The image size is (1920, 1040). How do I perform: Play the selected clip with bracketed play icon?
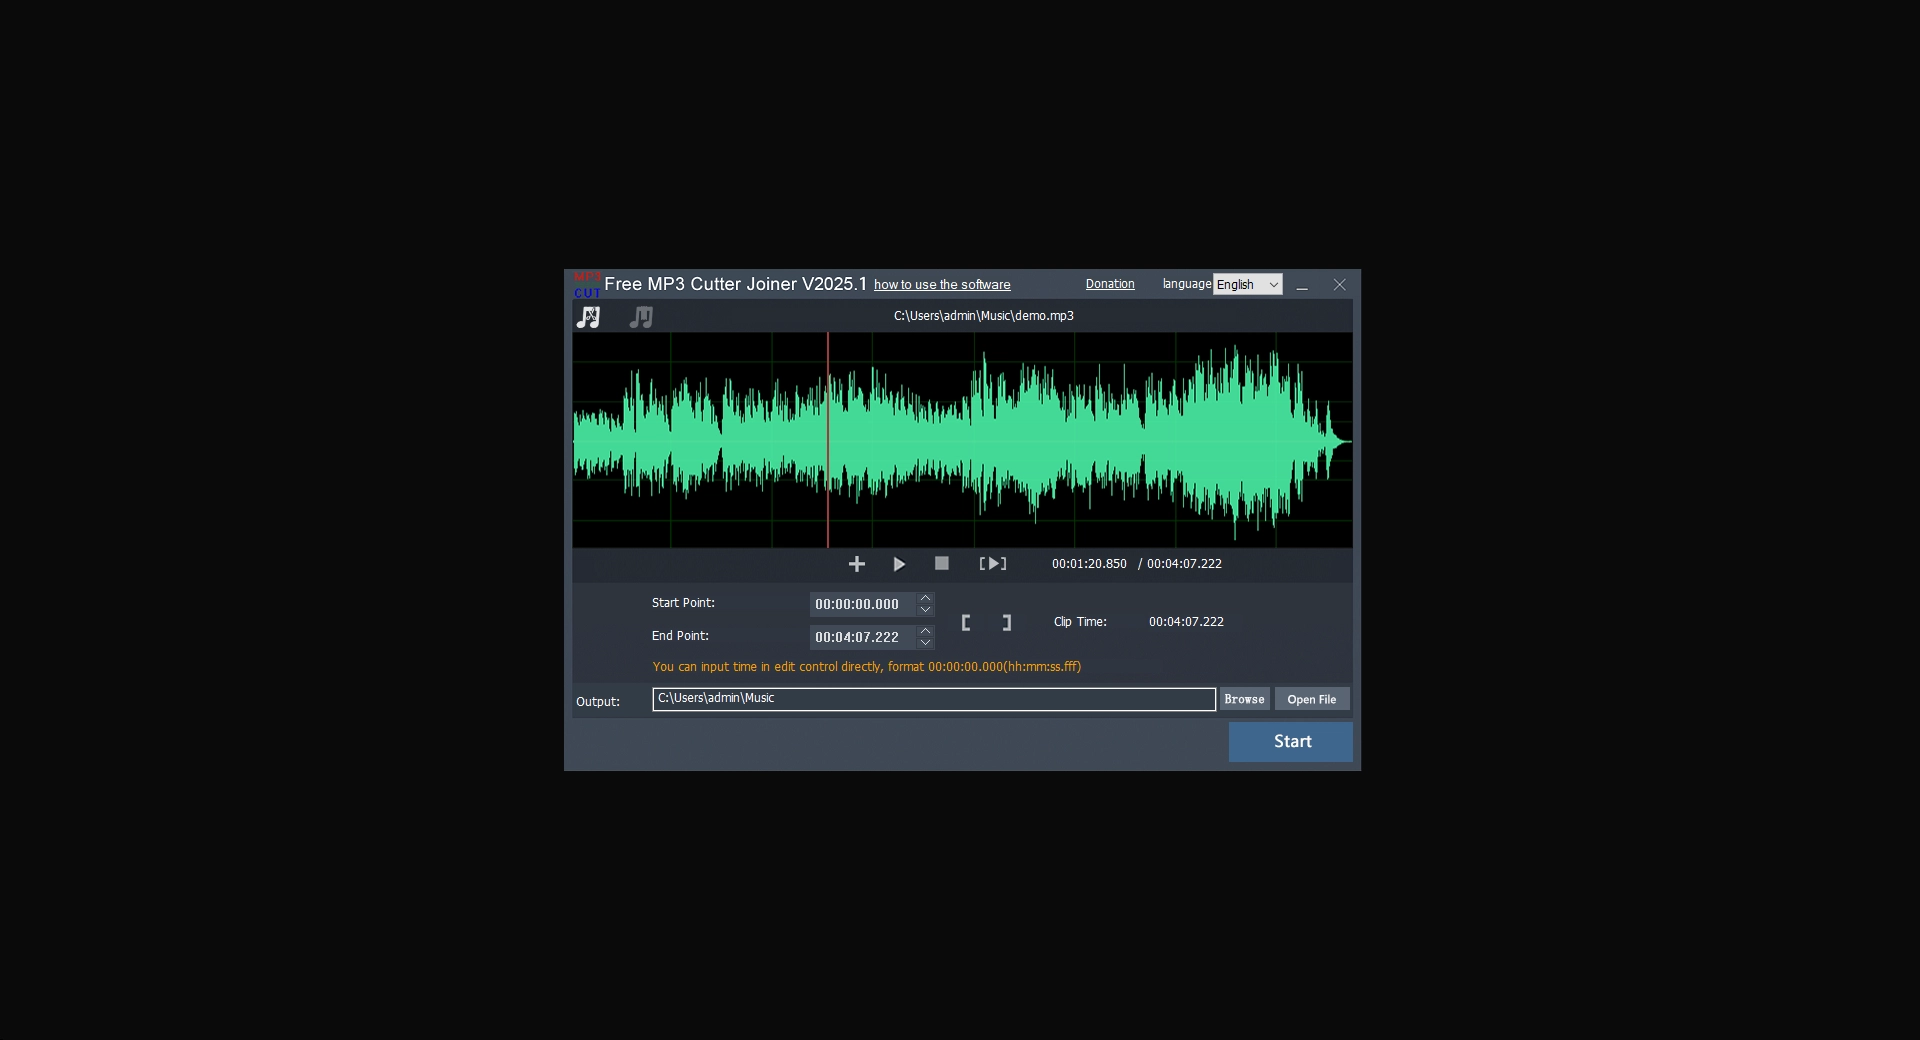tap(991, 563)
